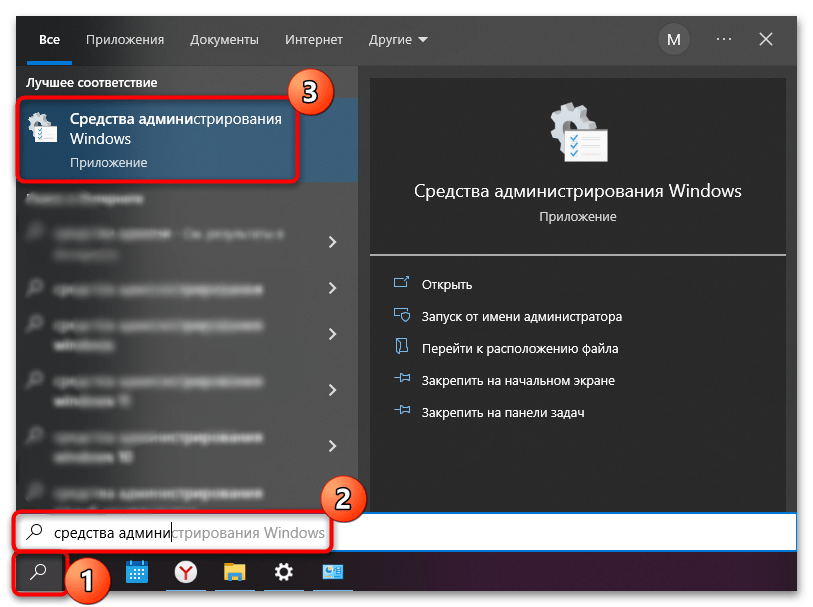Expand the "Другие" dropdown filter
Image resolution: width=813 pixels, height=607 pixels.
pos(397,40)
